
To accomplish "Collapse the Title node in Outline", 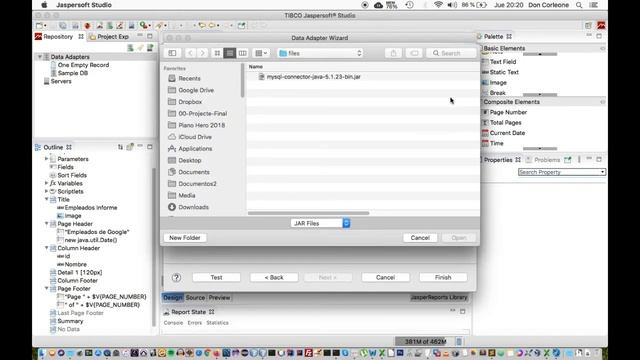I will [47, 200].
